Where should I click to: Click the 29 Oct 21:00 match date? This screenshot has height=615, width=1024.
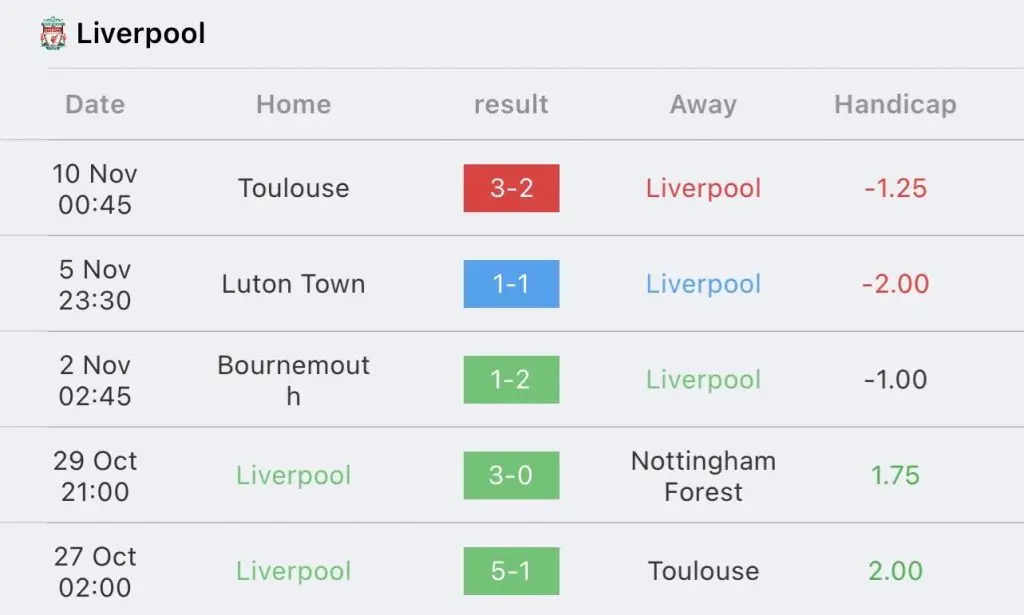point(95,476)
